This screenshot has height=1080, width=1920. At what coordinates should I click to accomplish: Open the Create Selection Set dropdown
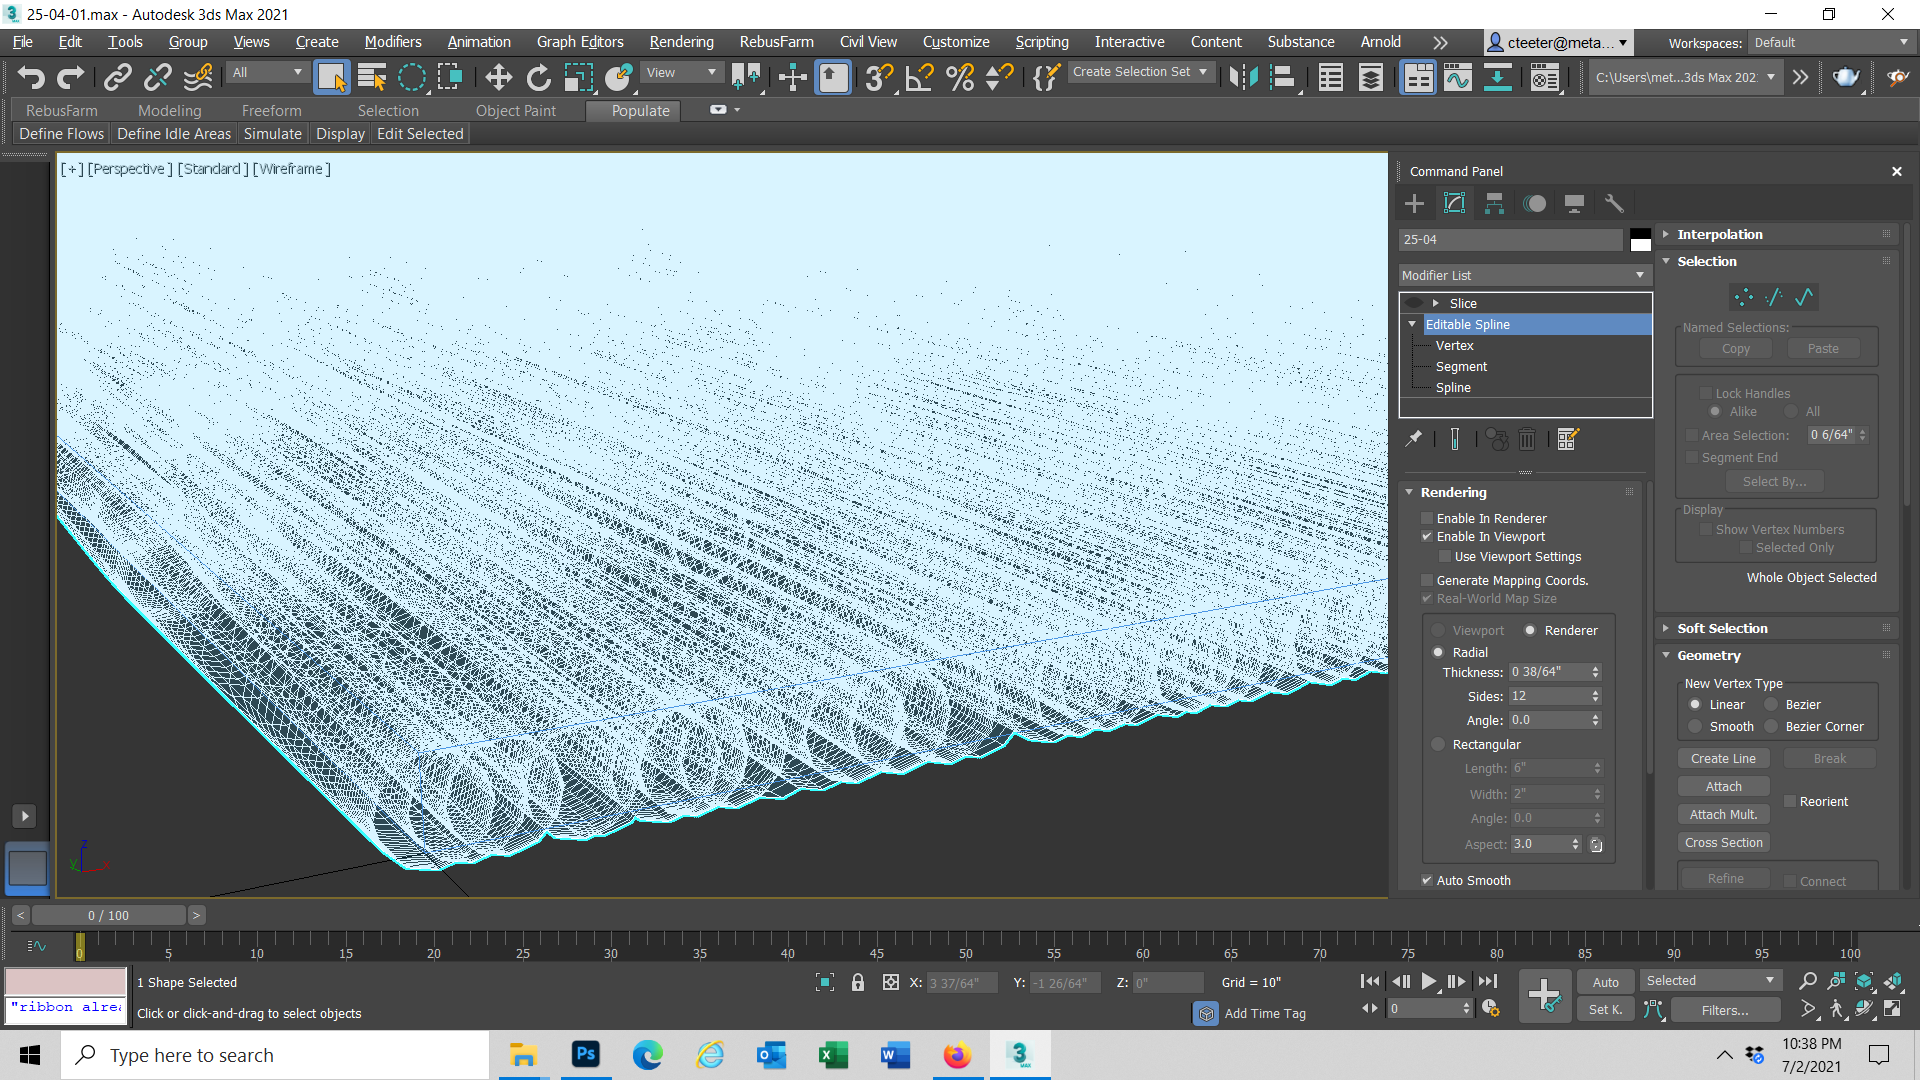tap(1141, 72)
